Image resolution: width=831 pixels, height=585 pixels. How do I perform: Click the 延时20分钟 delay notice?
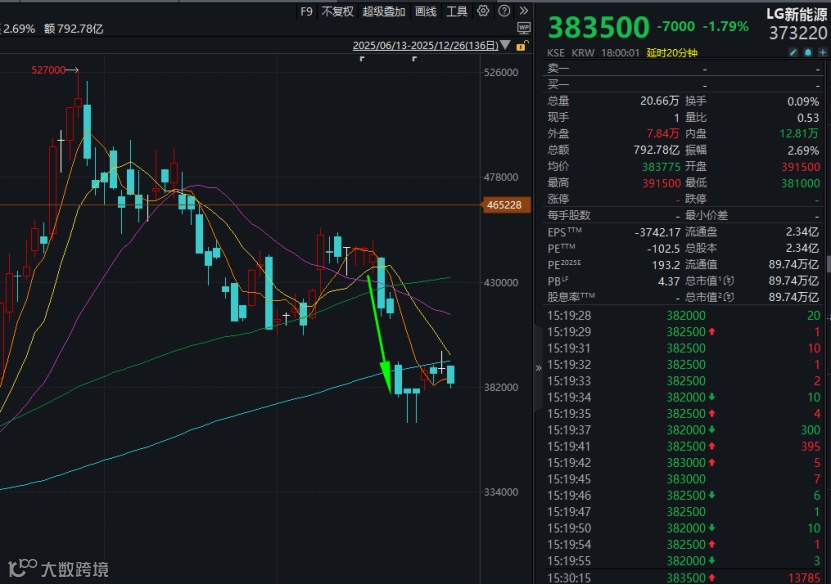pos(671,52)
